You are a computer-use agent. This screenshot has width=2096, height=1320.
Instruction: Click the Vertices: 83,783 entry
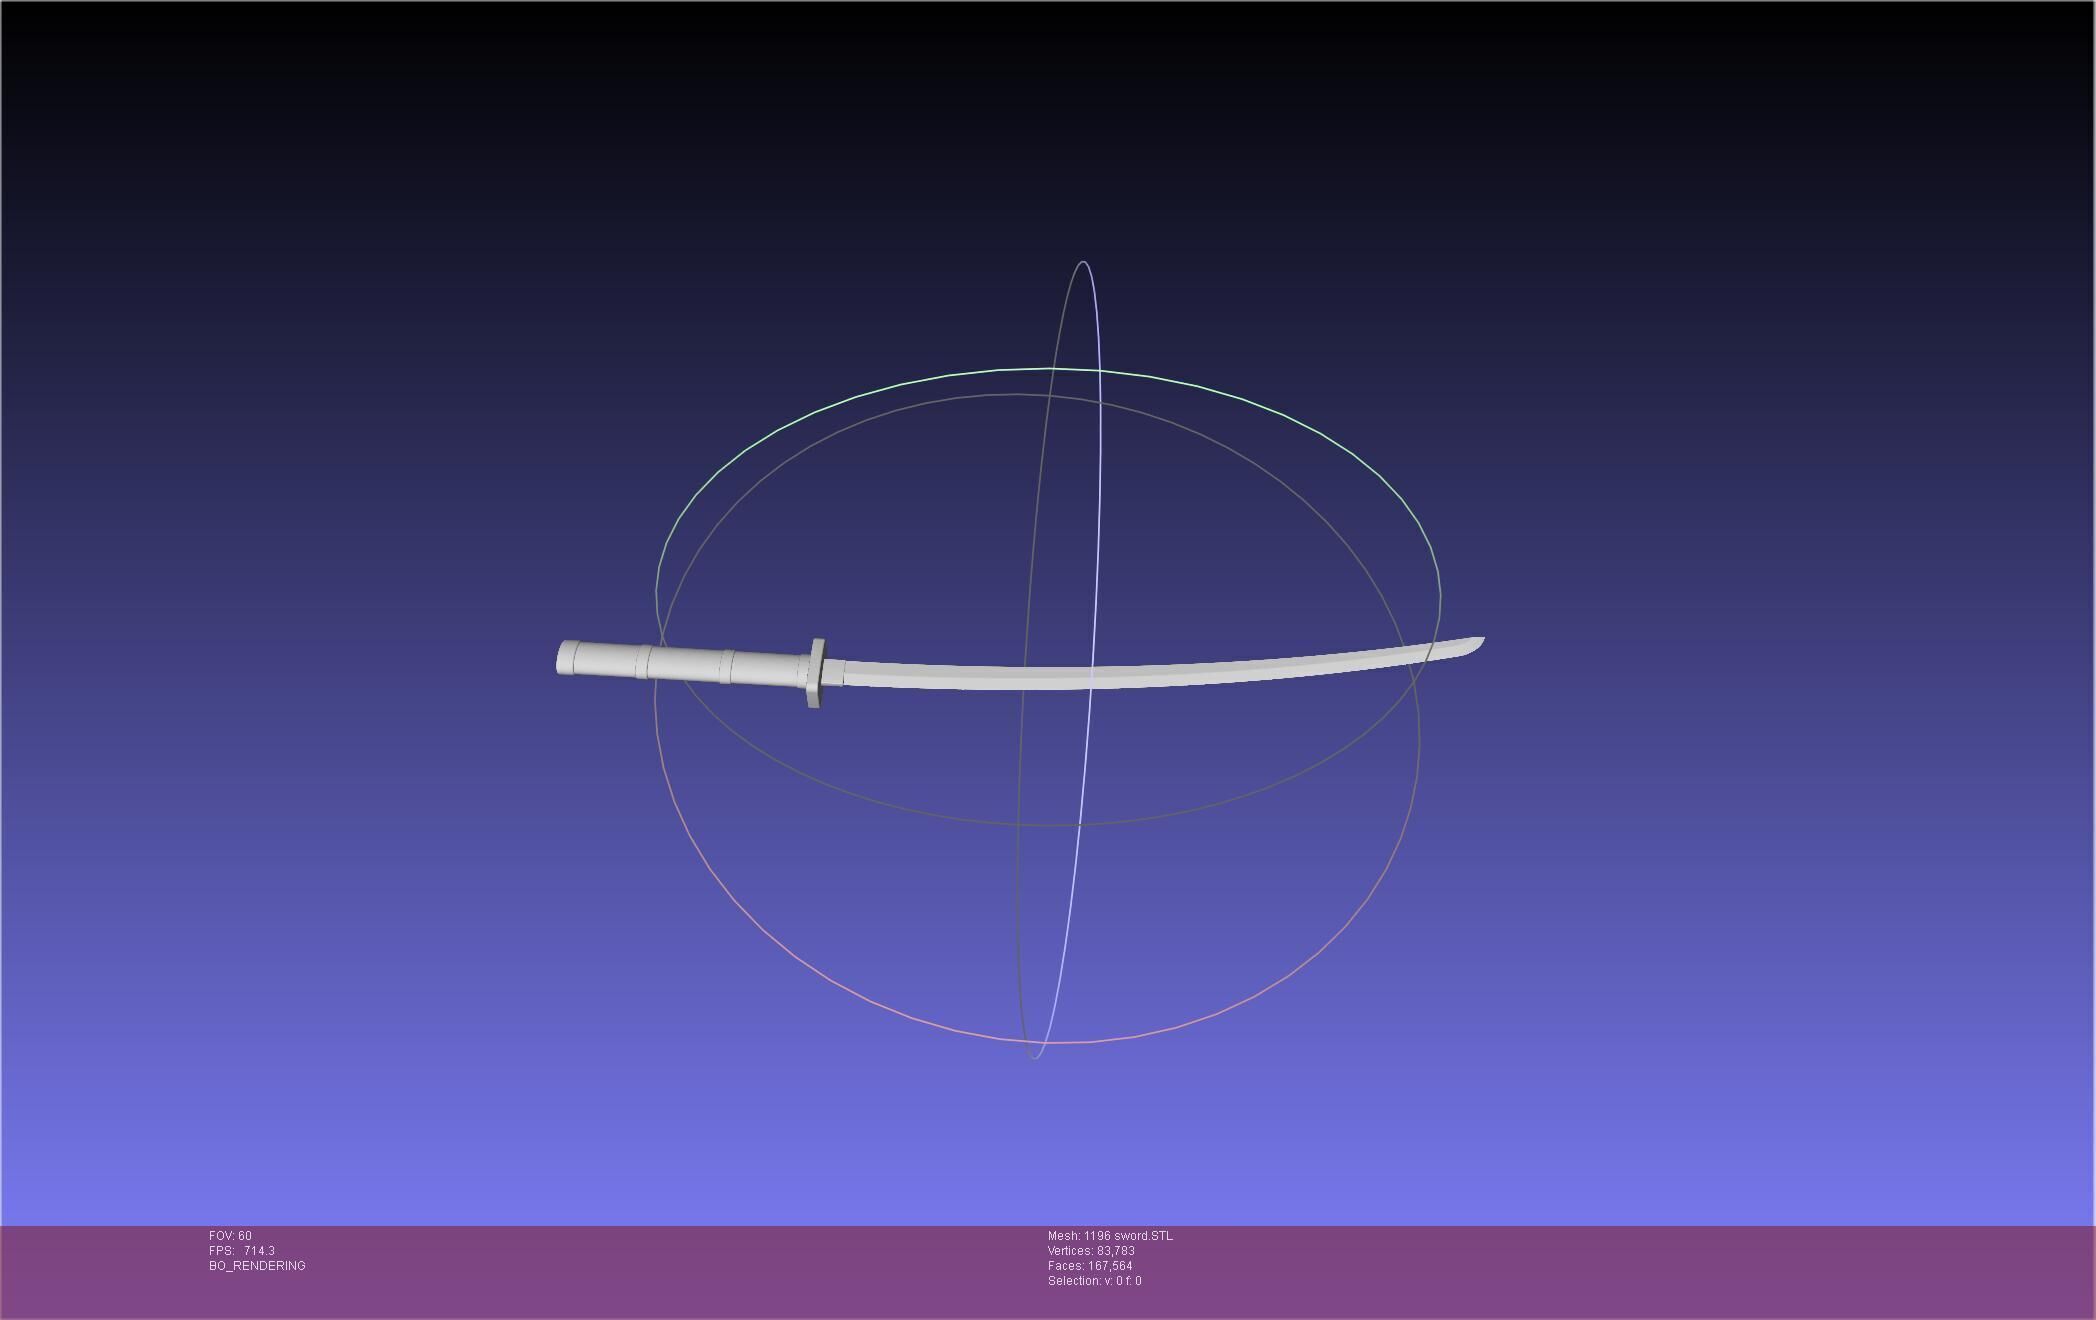click(x=1091, y=1251)
